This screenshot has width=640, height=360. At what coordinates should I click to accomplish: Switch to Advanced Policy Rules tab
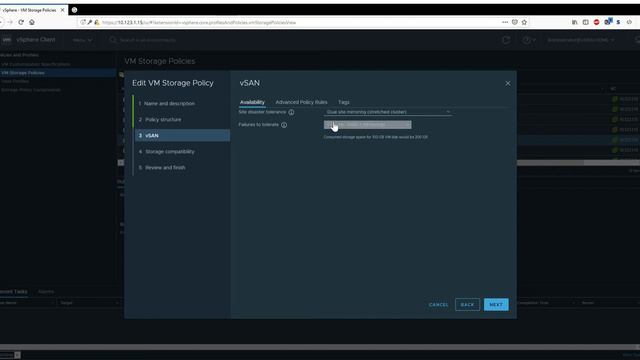pyautogui.click(x=301, y=102)
